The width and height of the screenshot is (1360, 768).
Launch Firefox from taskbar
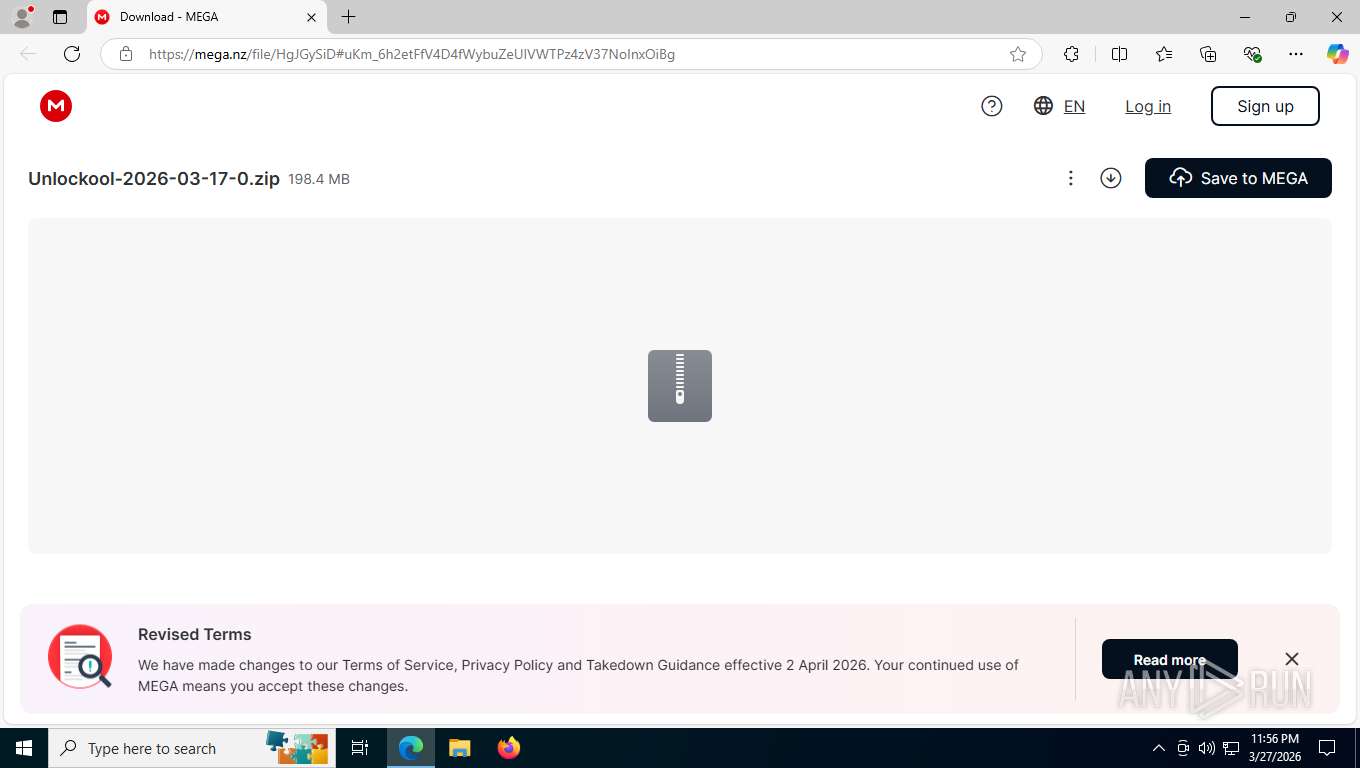509,748
